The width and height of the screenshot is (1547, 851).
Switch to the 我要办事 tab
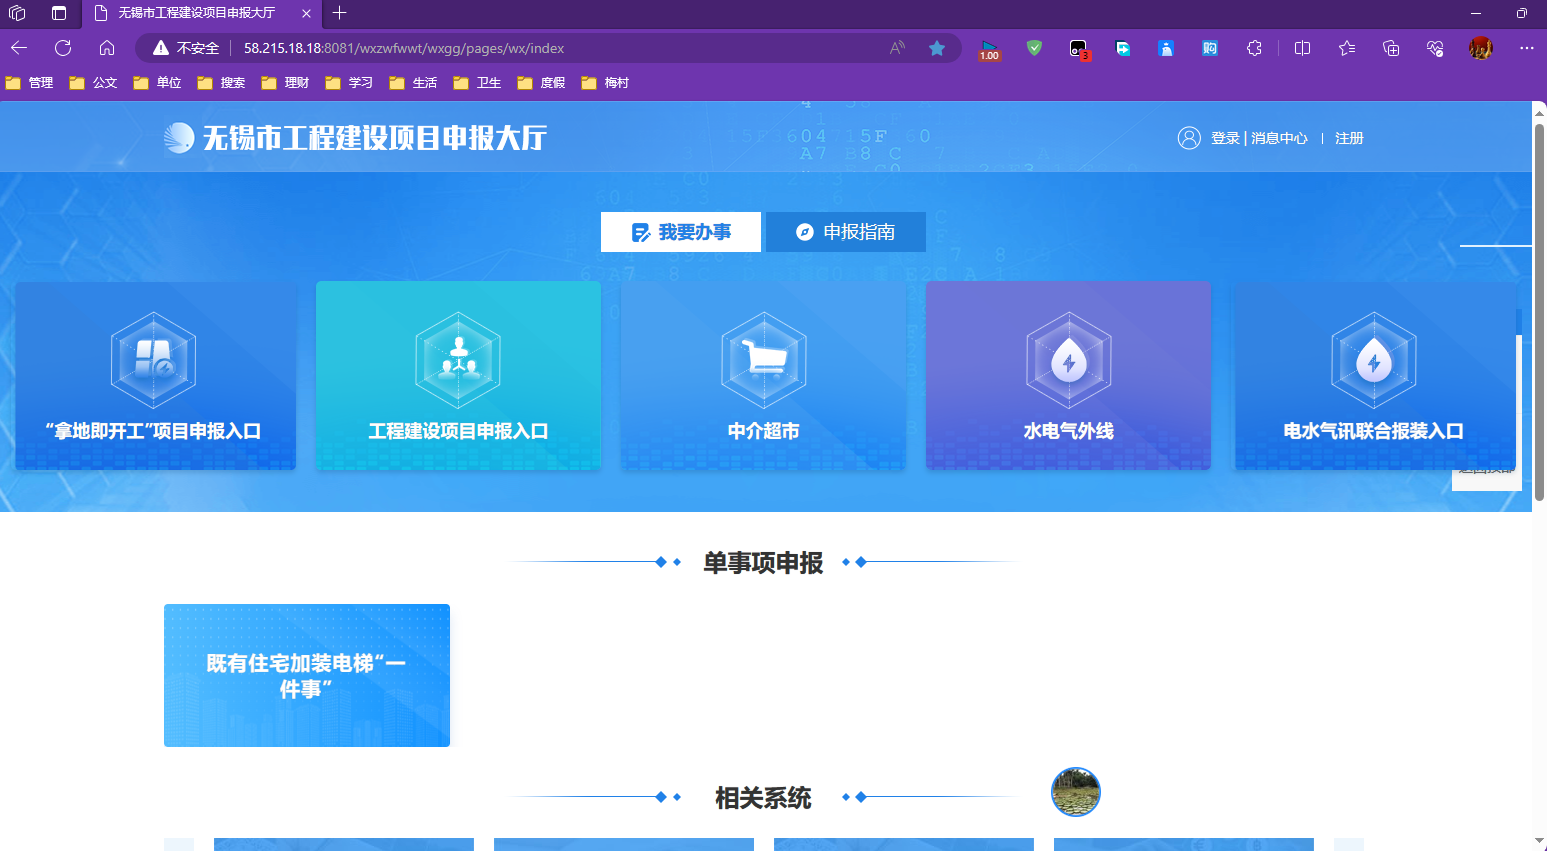pos(681,232)
